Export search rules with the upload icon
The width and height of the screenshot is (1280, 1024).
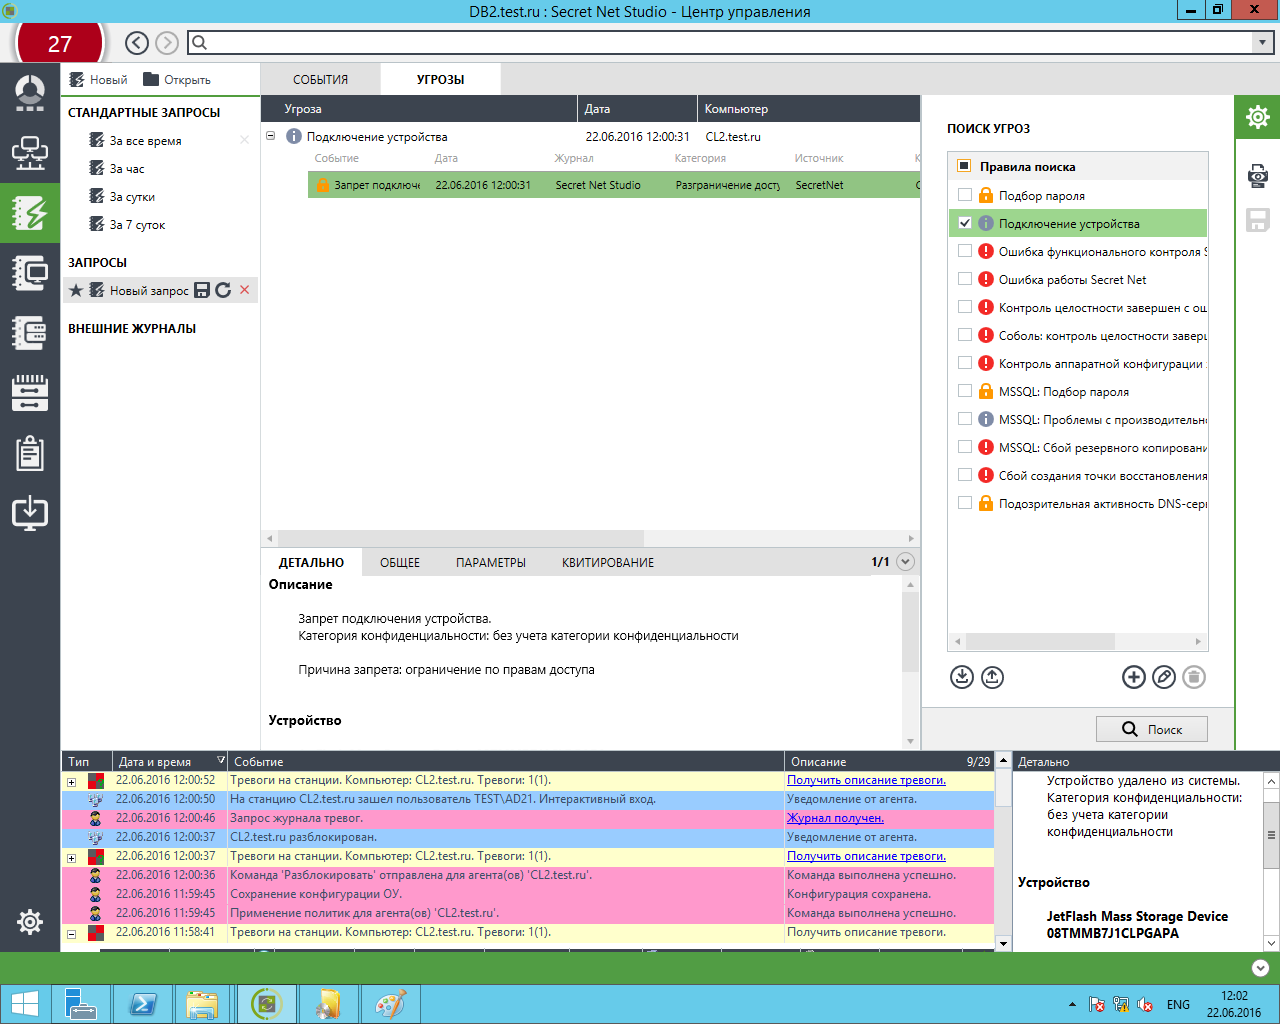(x=992, y=677)
